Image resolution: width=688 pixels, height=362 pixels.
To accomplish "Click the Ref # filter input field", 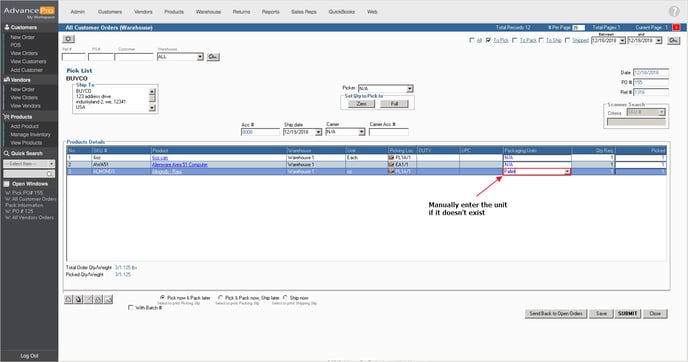I will click(74, 57).
